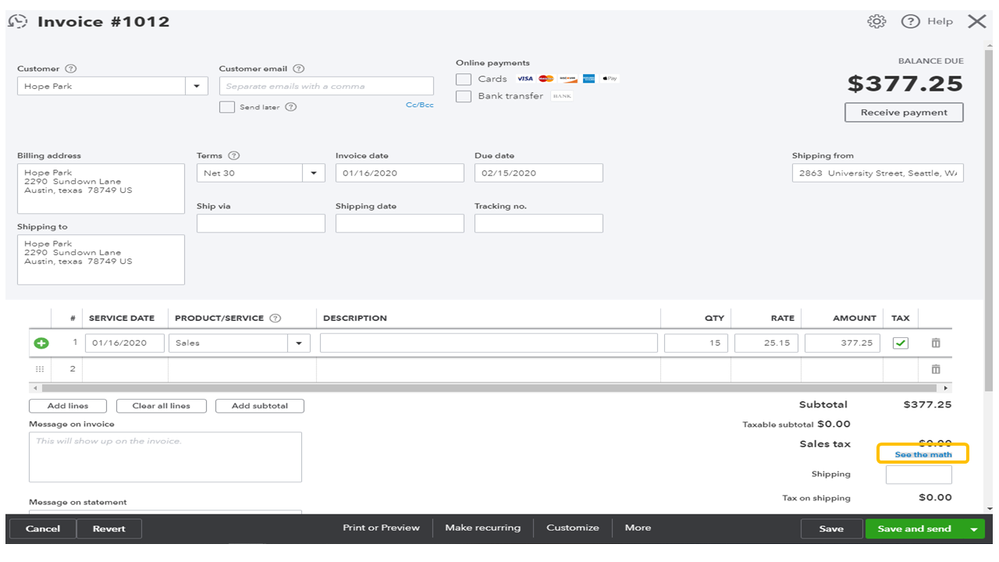999x562 pixels.
Task: Click Make recurring
Action: pyautogui.click(x=482, y=528)
